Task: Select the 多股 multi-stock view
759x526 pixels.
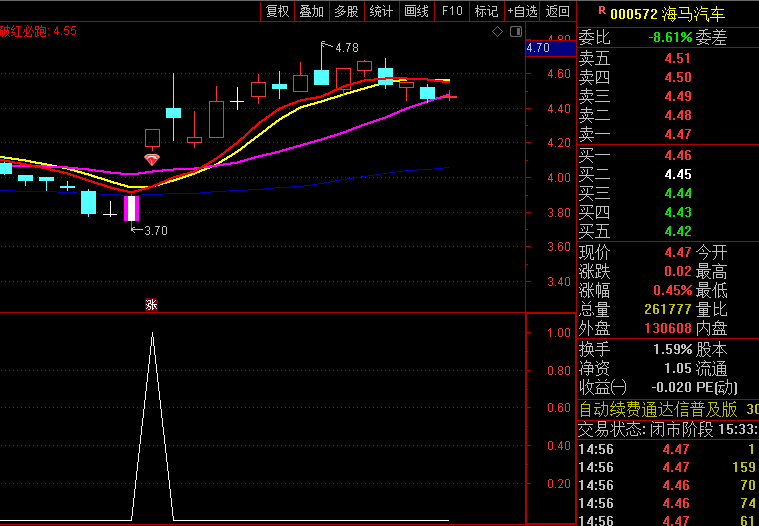Action: 347,11
